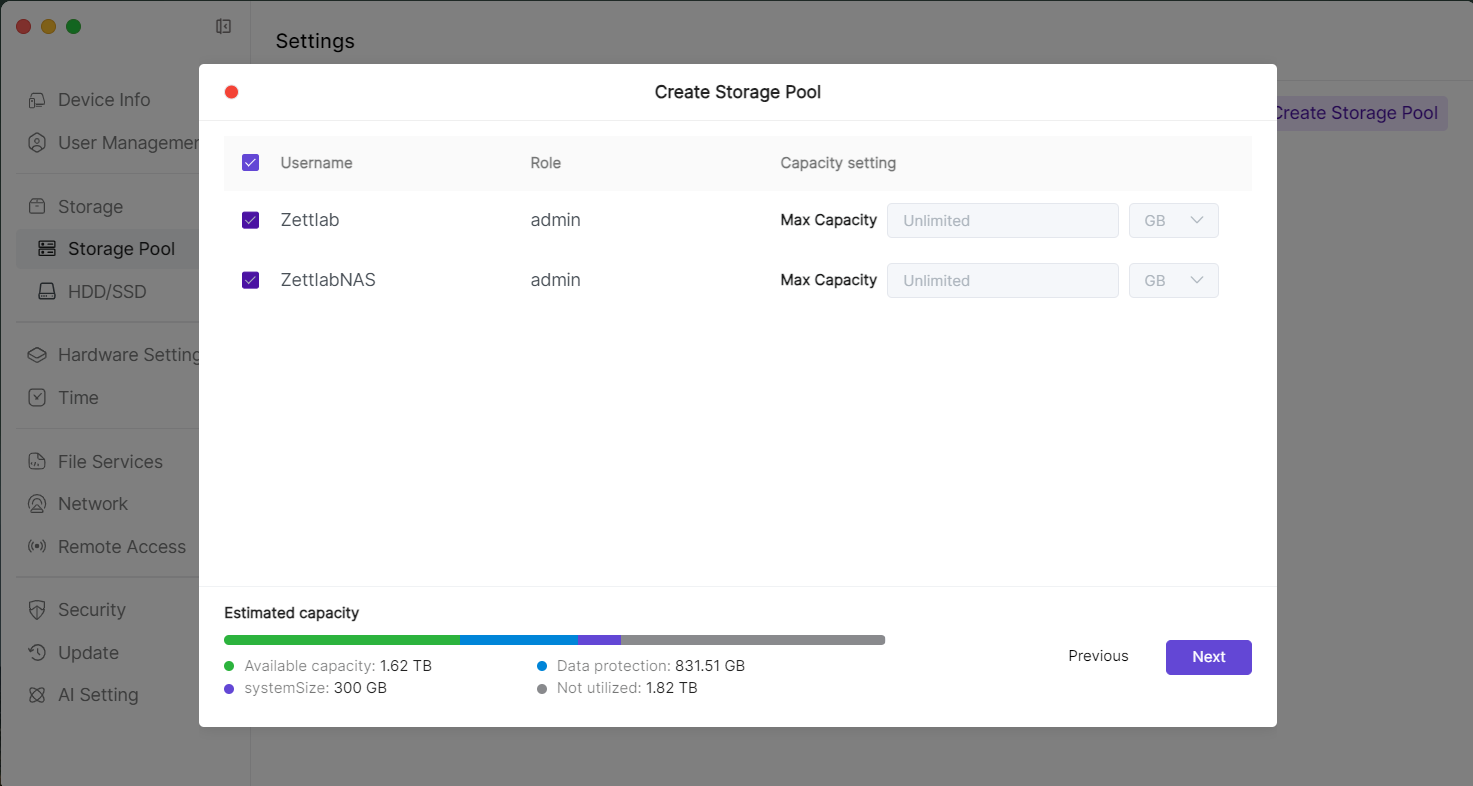Click the HDD/SSD drive icon
1473x786 pixels.
[47, 292]
